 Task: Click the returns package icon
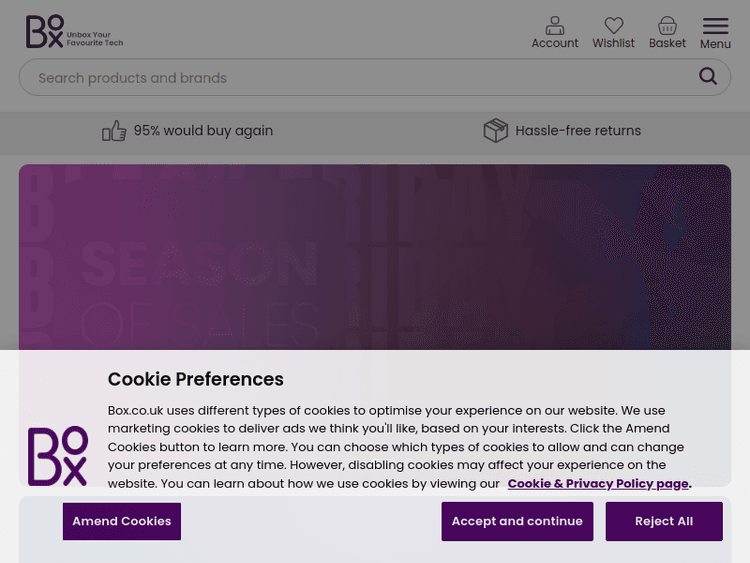click(x=496, y=131)
